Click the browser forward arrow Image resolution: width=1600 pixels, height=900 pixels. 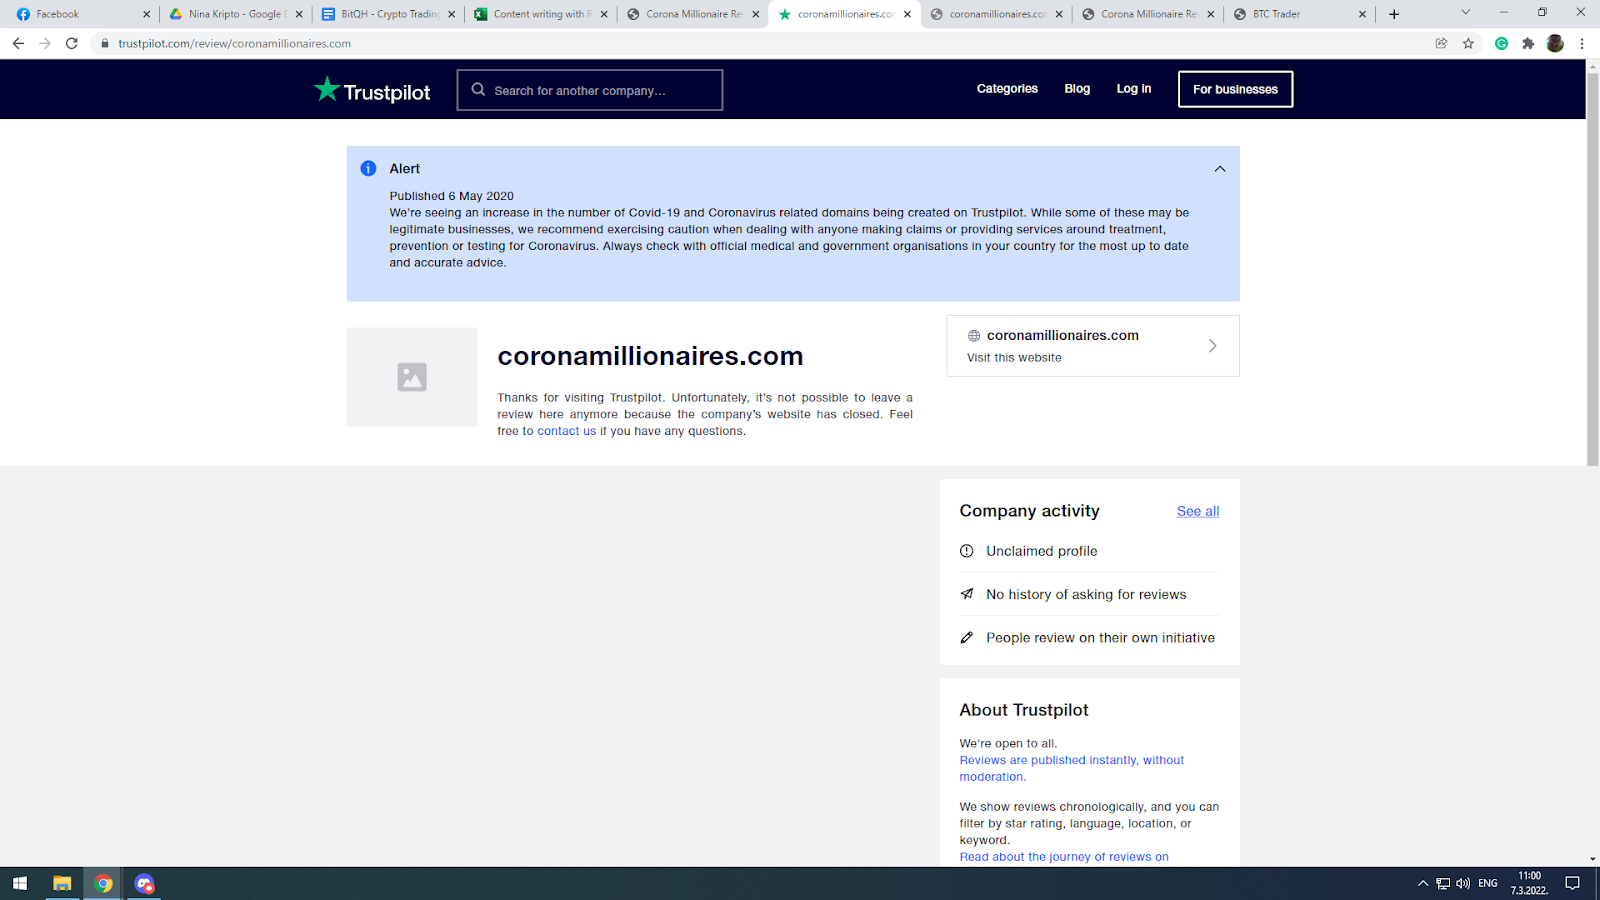tap(45, 43)
